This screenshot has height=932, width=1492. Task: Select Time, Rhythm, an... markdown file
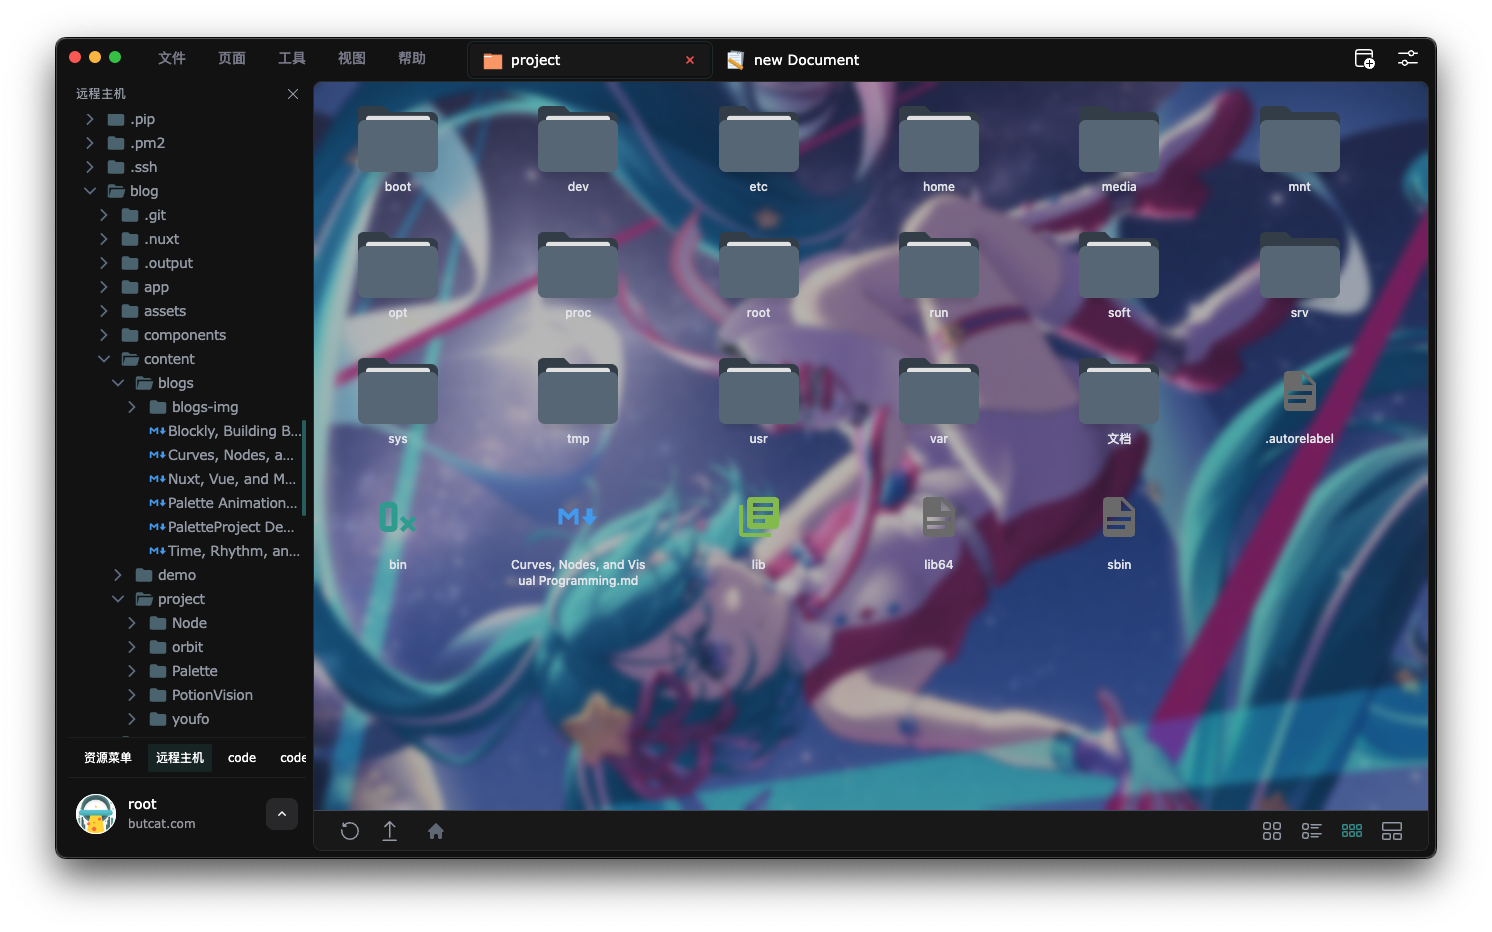click(x=223, y=551)
